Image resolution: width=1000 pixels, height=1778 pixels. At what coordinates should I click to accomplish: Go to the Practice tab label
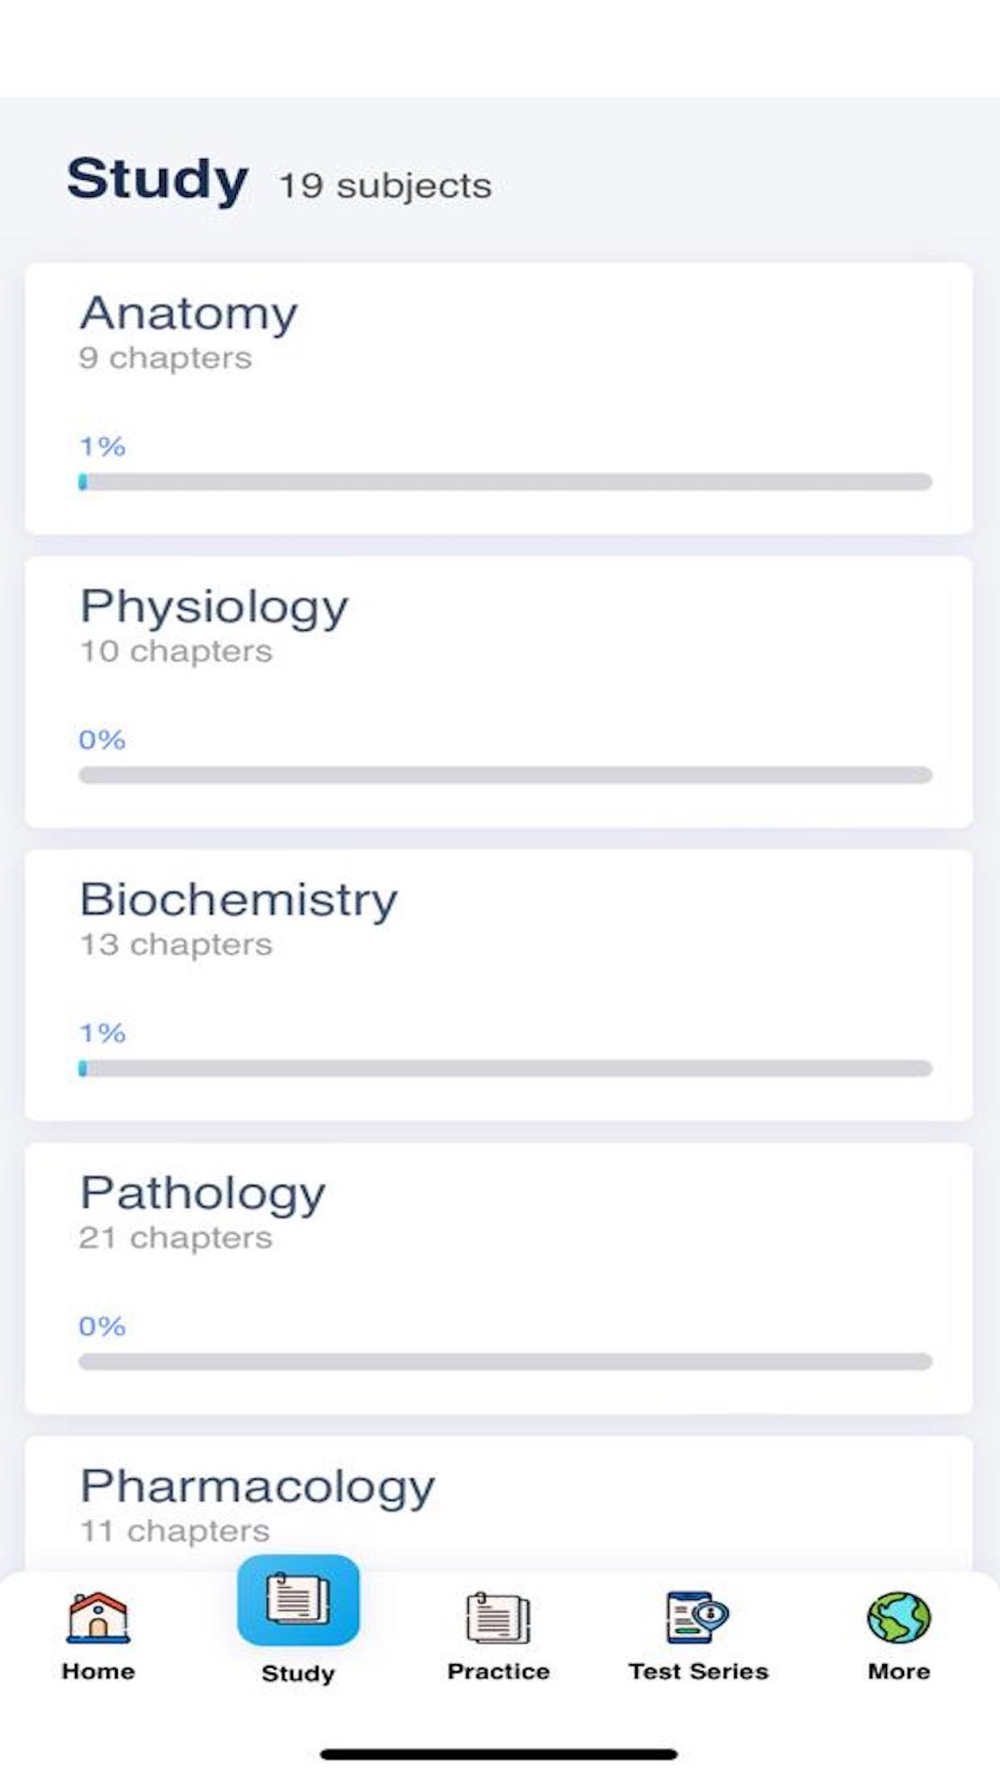498,1671
